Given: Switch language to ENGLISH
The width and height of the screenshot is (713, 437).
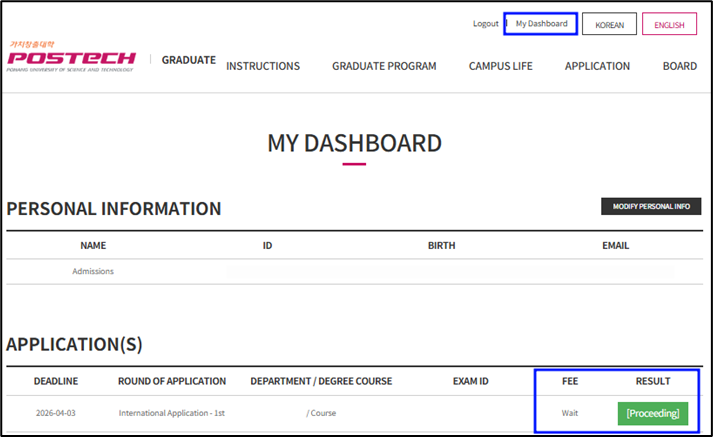Looking at the screenshot, I should point(669,24).
